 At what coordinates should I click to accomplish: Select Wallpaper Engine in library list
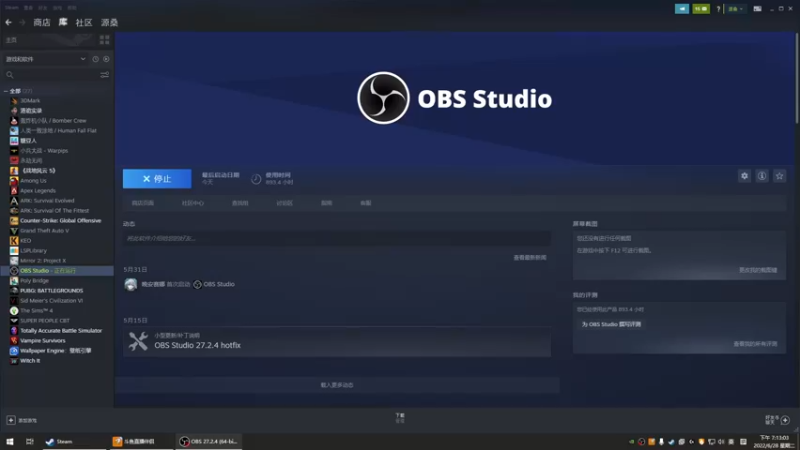pos(56,351)
